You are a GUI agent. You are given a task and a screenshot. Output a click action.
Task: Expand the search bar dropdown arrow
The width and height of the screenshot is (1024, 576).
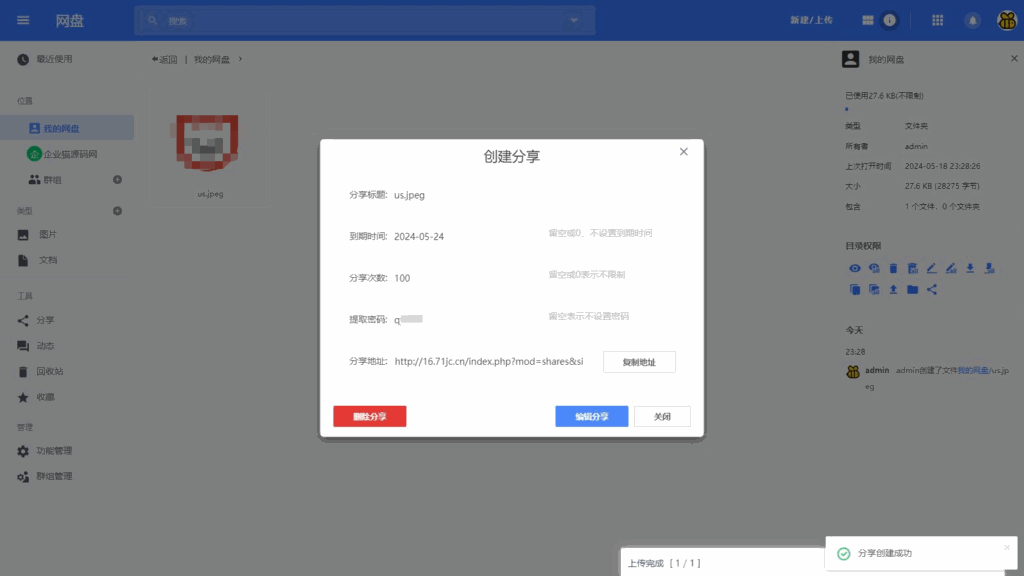[573, 19]
